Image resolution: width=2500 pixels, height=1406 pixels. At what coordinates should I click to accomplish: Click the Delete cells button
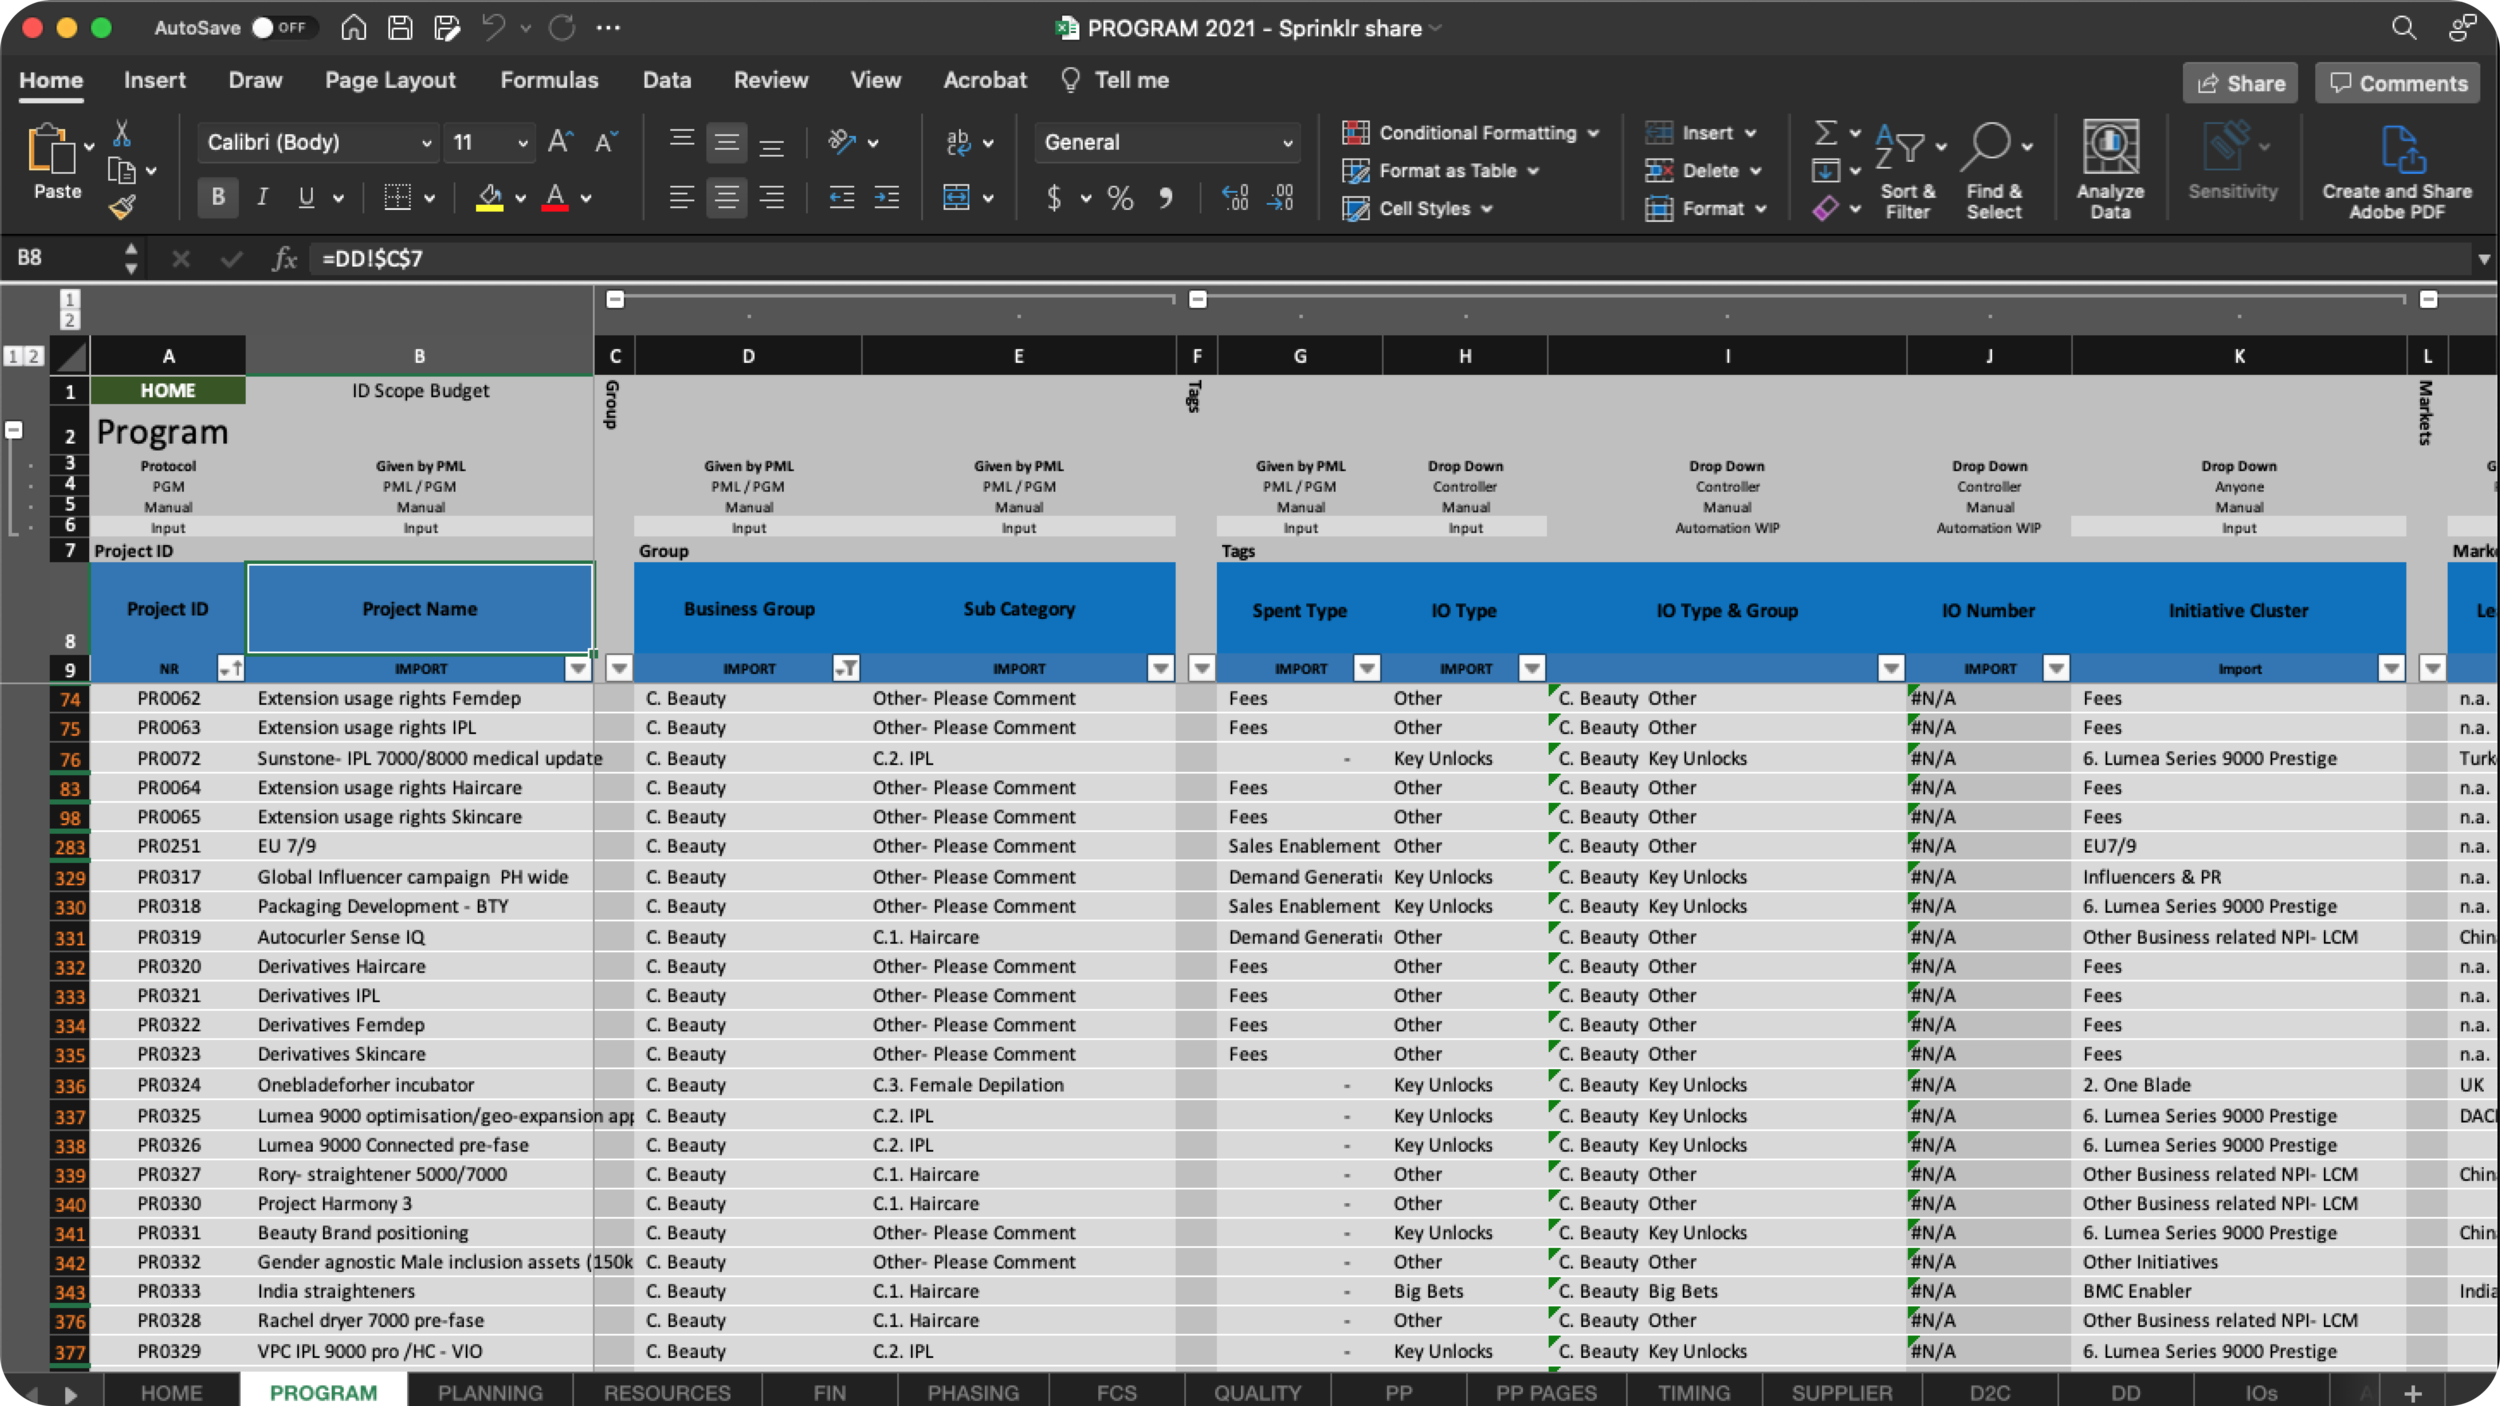(1703, 171)
